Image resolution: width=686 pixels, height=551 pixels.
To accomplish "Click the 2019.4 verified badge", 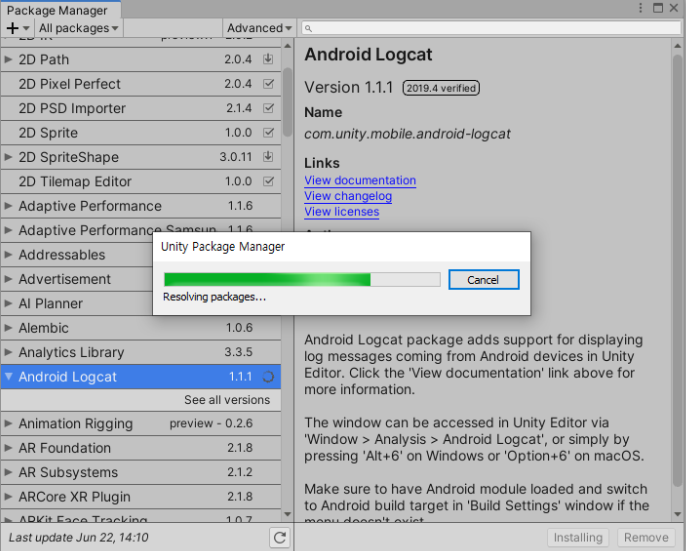I will 441,88.
